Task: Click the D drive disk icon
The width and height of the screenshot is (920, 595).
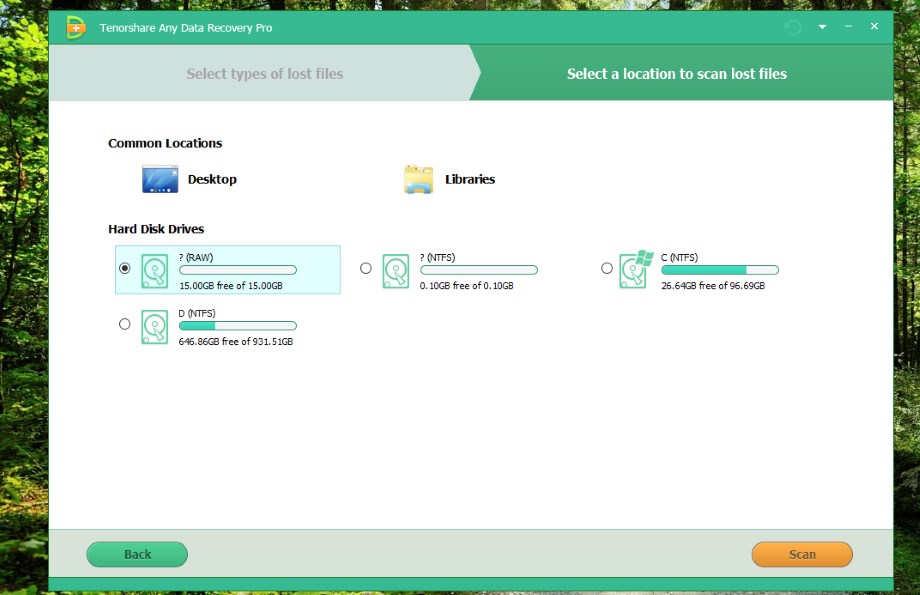Action: click(x=154, y=327)
